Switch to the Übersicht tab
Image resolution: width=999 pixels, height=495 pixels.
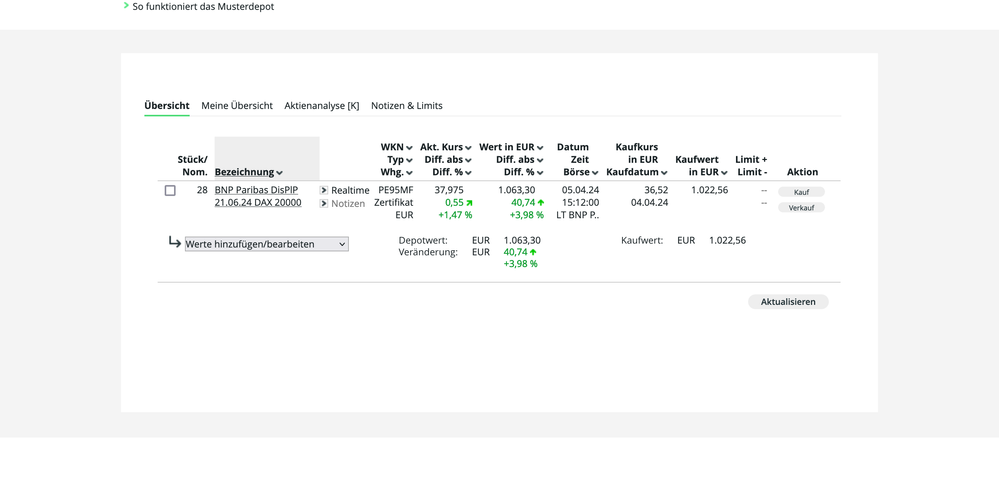point(167,106)
